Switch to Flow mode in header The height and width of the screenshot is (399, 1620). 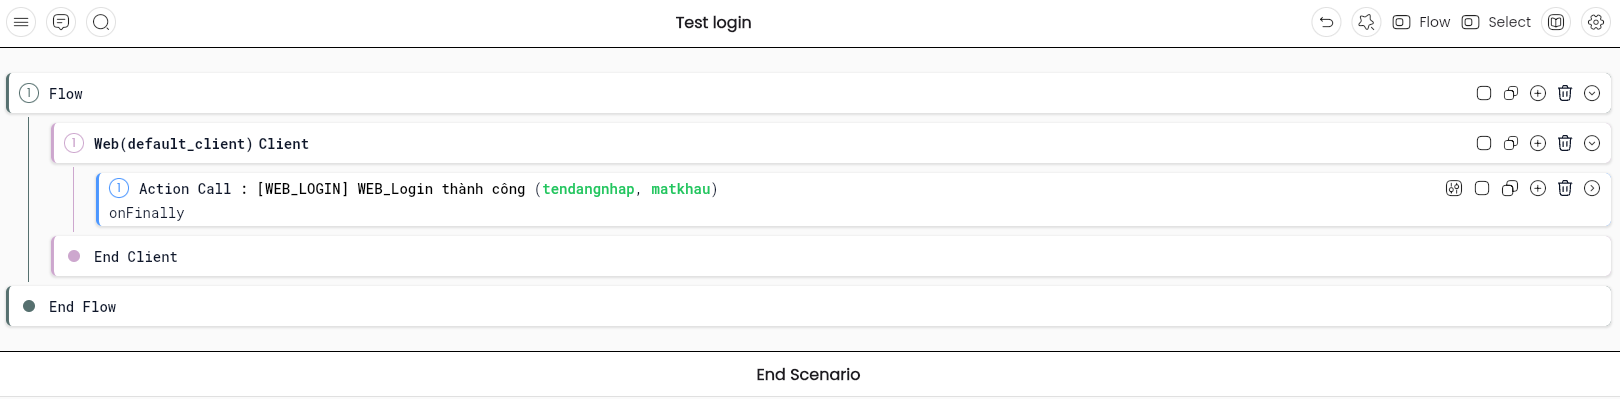pos(1421,22)
